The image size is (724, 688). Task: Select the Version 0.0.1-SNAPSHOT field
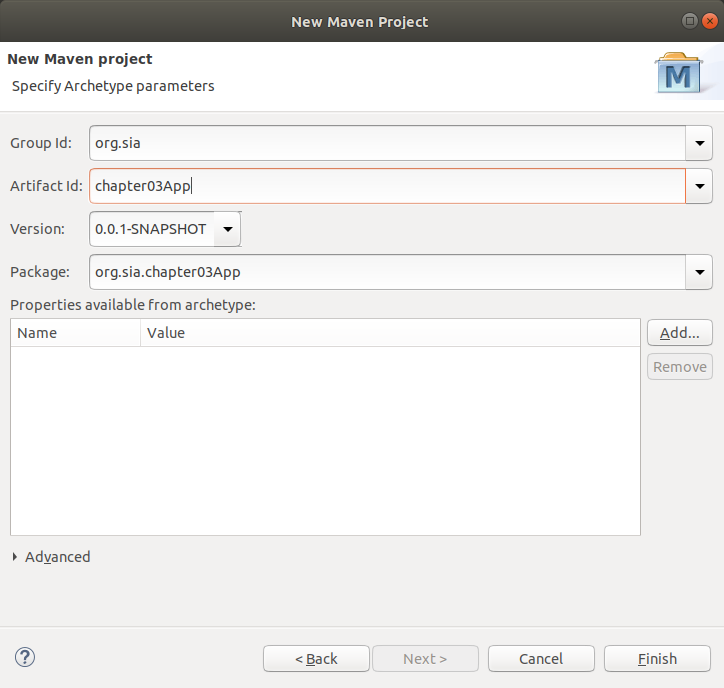pos(151,229)
